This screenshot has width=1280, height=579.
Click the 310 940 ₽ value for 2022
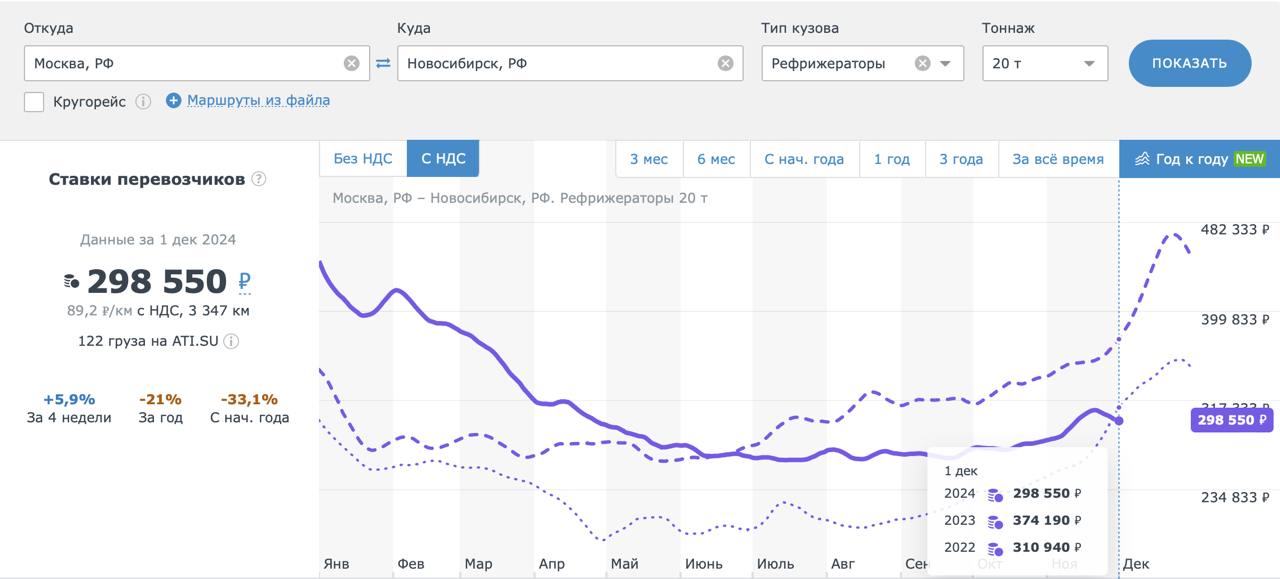[x=1047, y=548]
